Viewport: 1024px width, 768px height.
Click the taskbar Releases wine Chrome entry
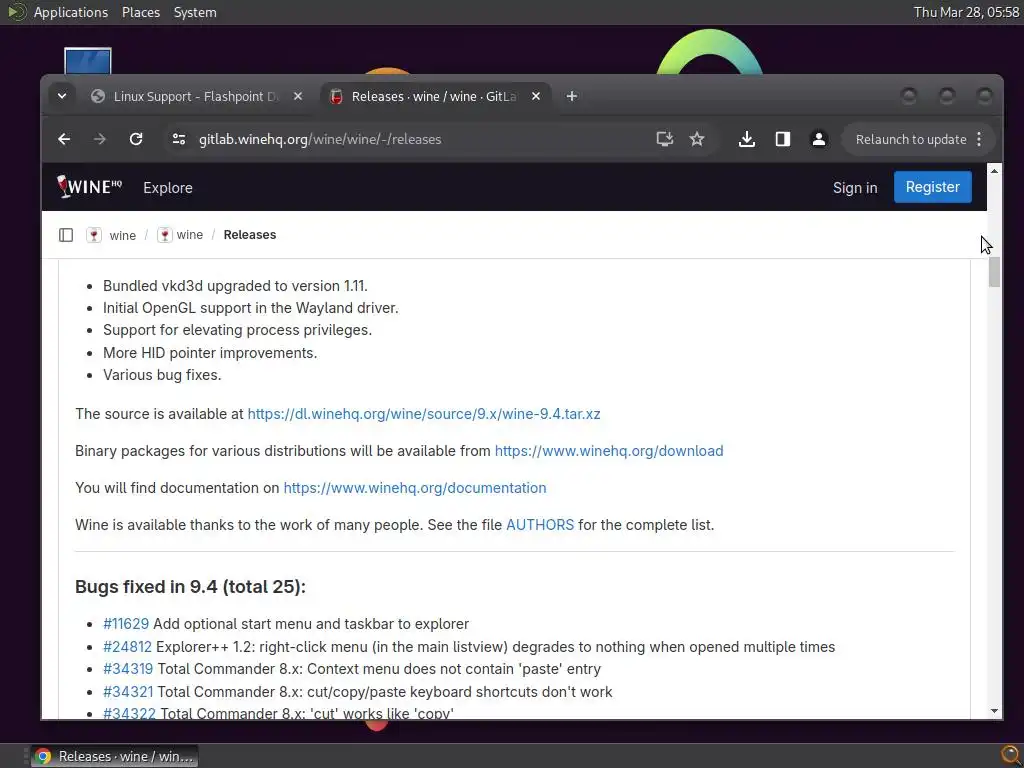tap(115, 756)
